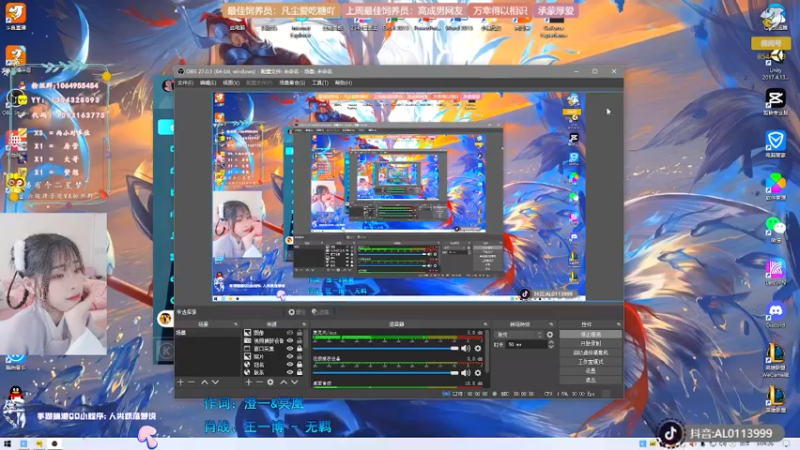Select the 场景 item in the scenes list

(x=207, y=333)
